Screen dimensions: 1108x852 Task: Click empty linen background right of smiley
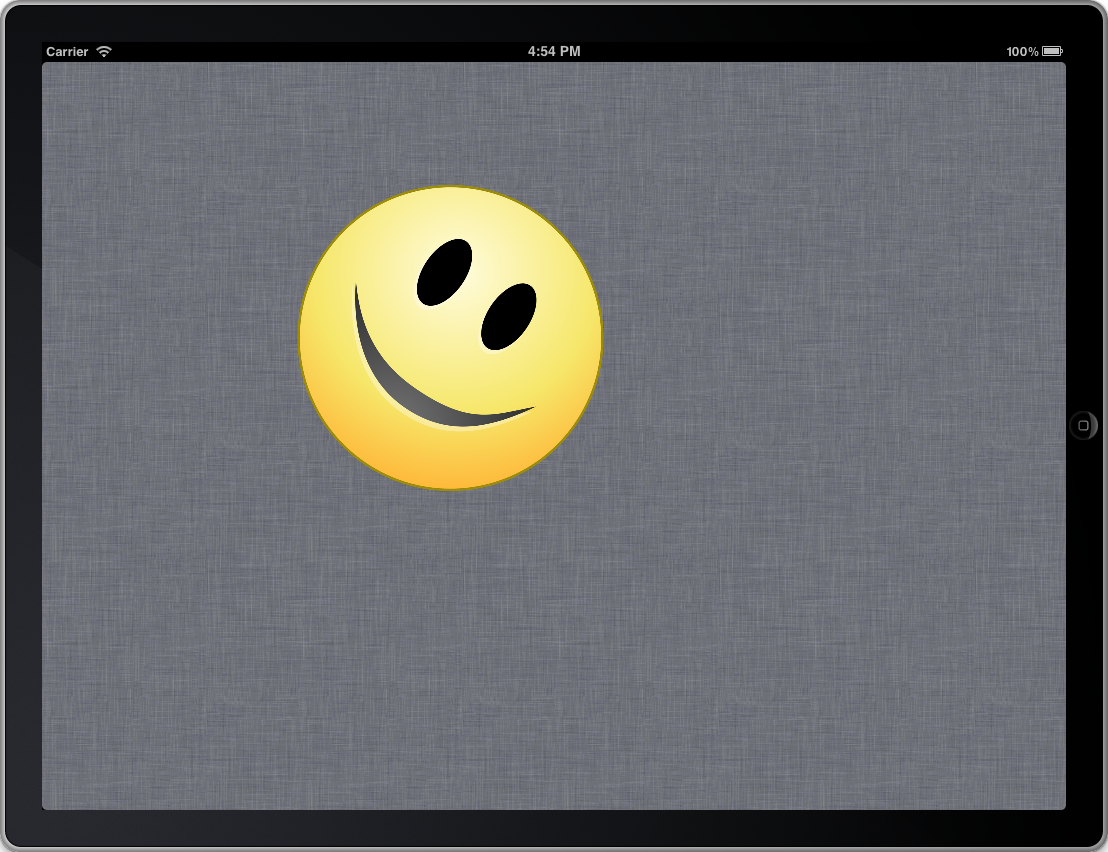(x=820, y=340)
